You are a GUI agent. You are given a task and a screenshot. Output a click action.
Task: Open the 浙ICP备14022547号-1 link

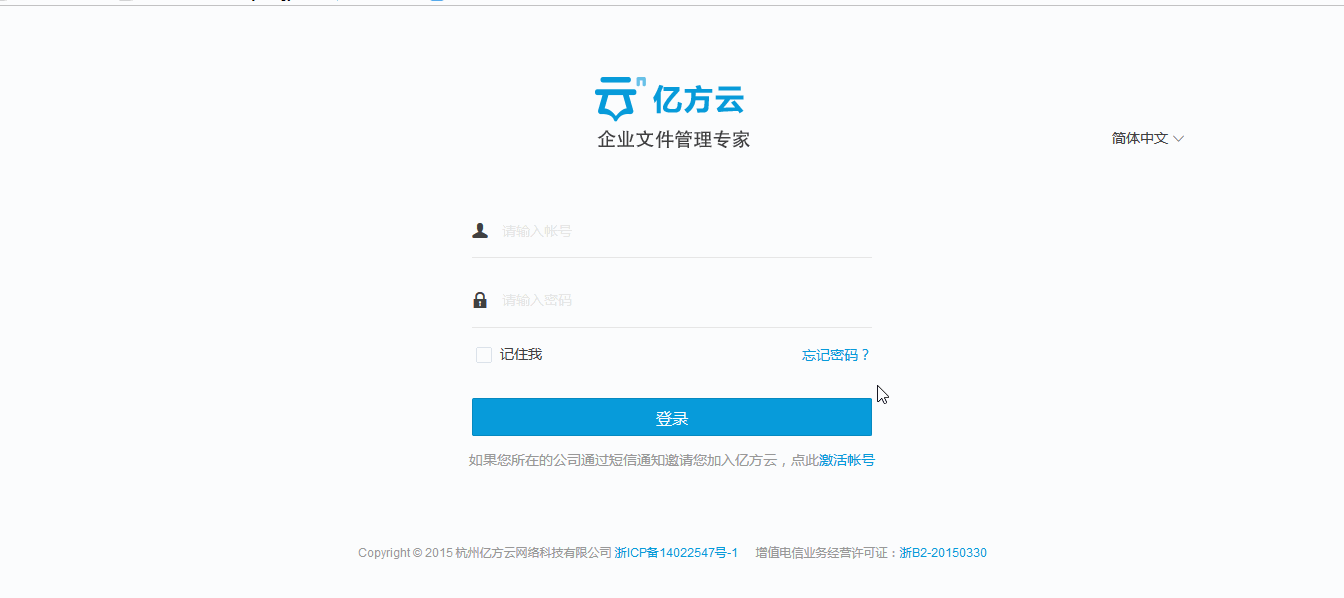(676, 553)
